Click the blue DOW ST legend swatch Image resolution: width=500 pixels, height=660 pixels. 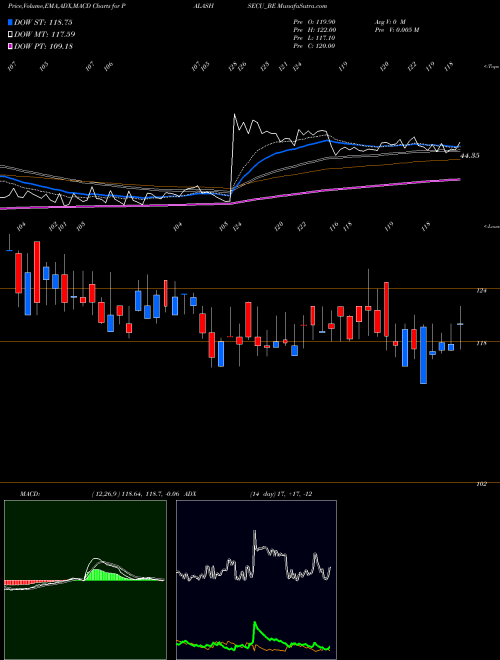coord(10,22)
